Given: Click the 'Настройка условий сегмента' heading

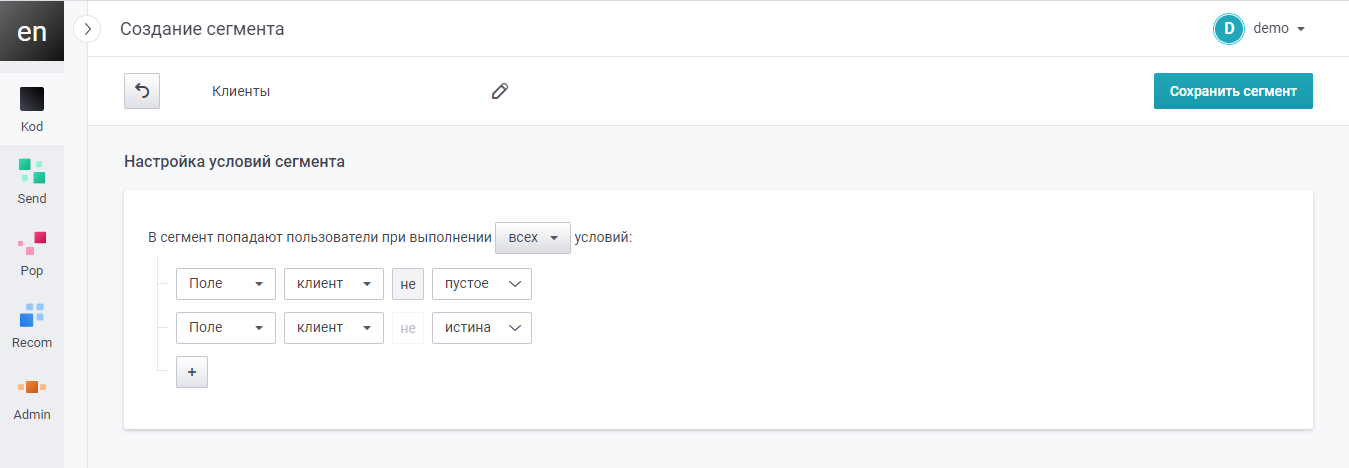Looking at the screenshot, I should [234, 161].
